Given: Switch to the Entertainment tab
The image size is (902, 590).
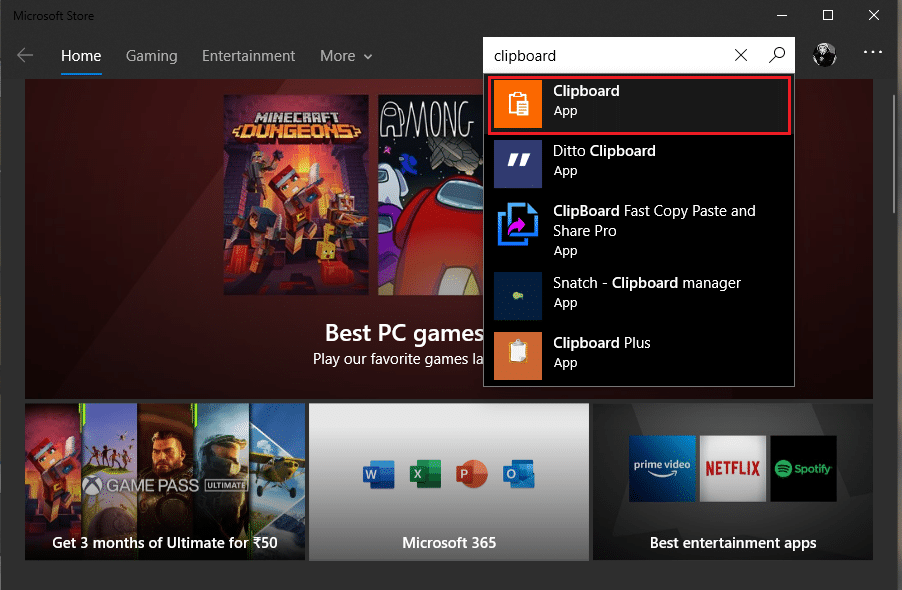Looking at the screenshot, I should 248,56.
